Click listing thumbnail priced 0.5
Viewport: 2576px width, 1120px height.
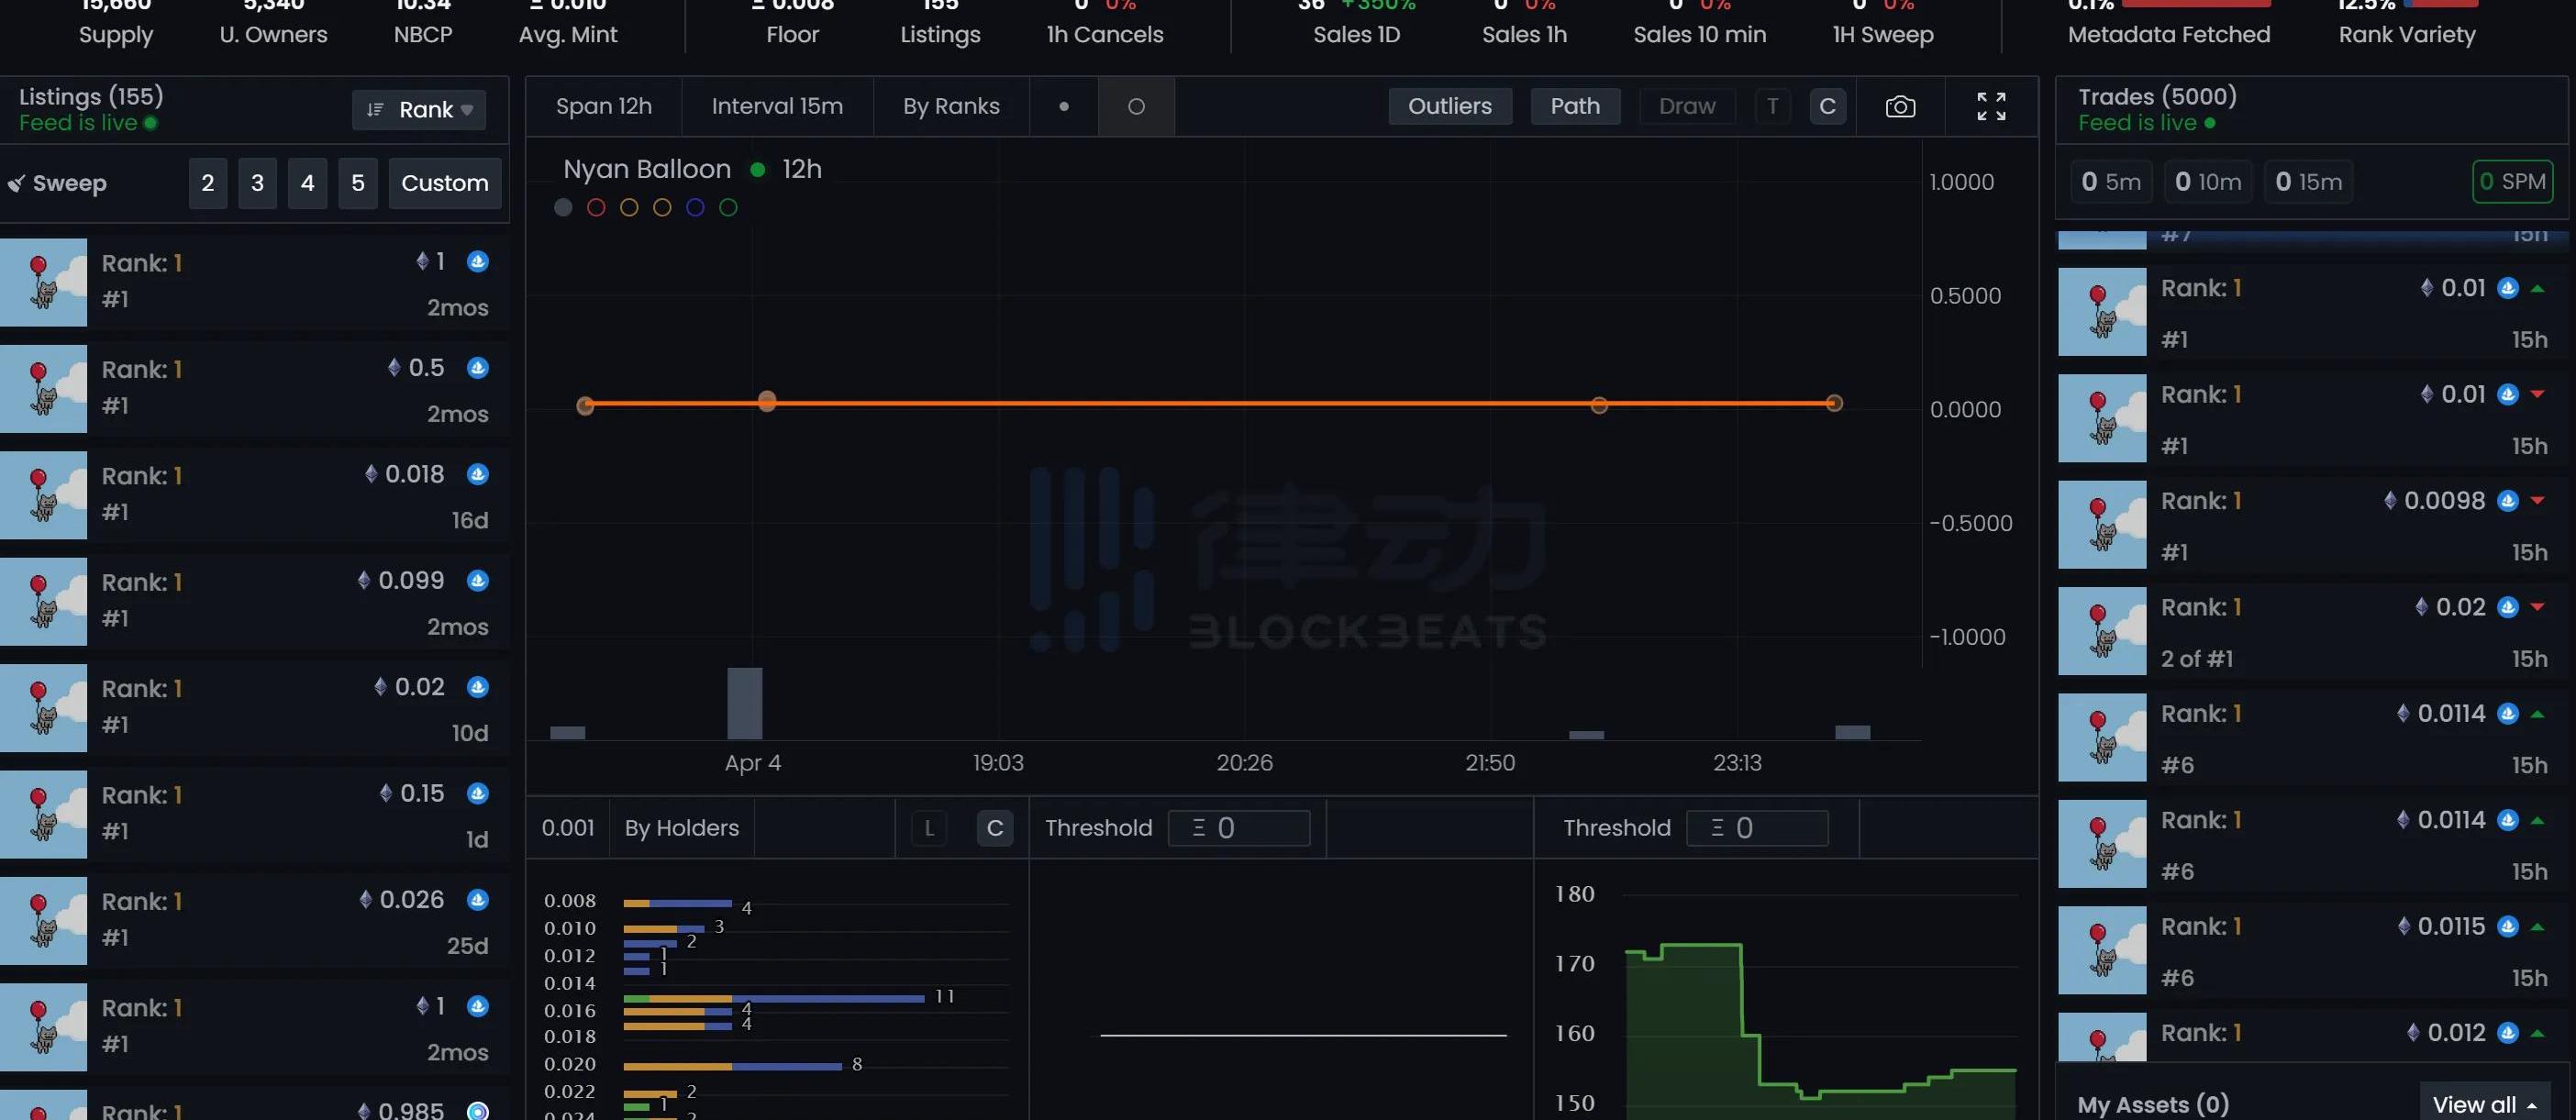[x=43, y=389]
